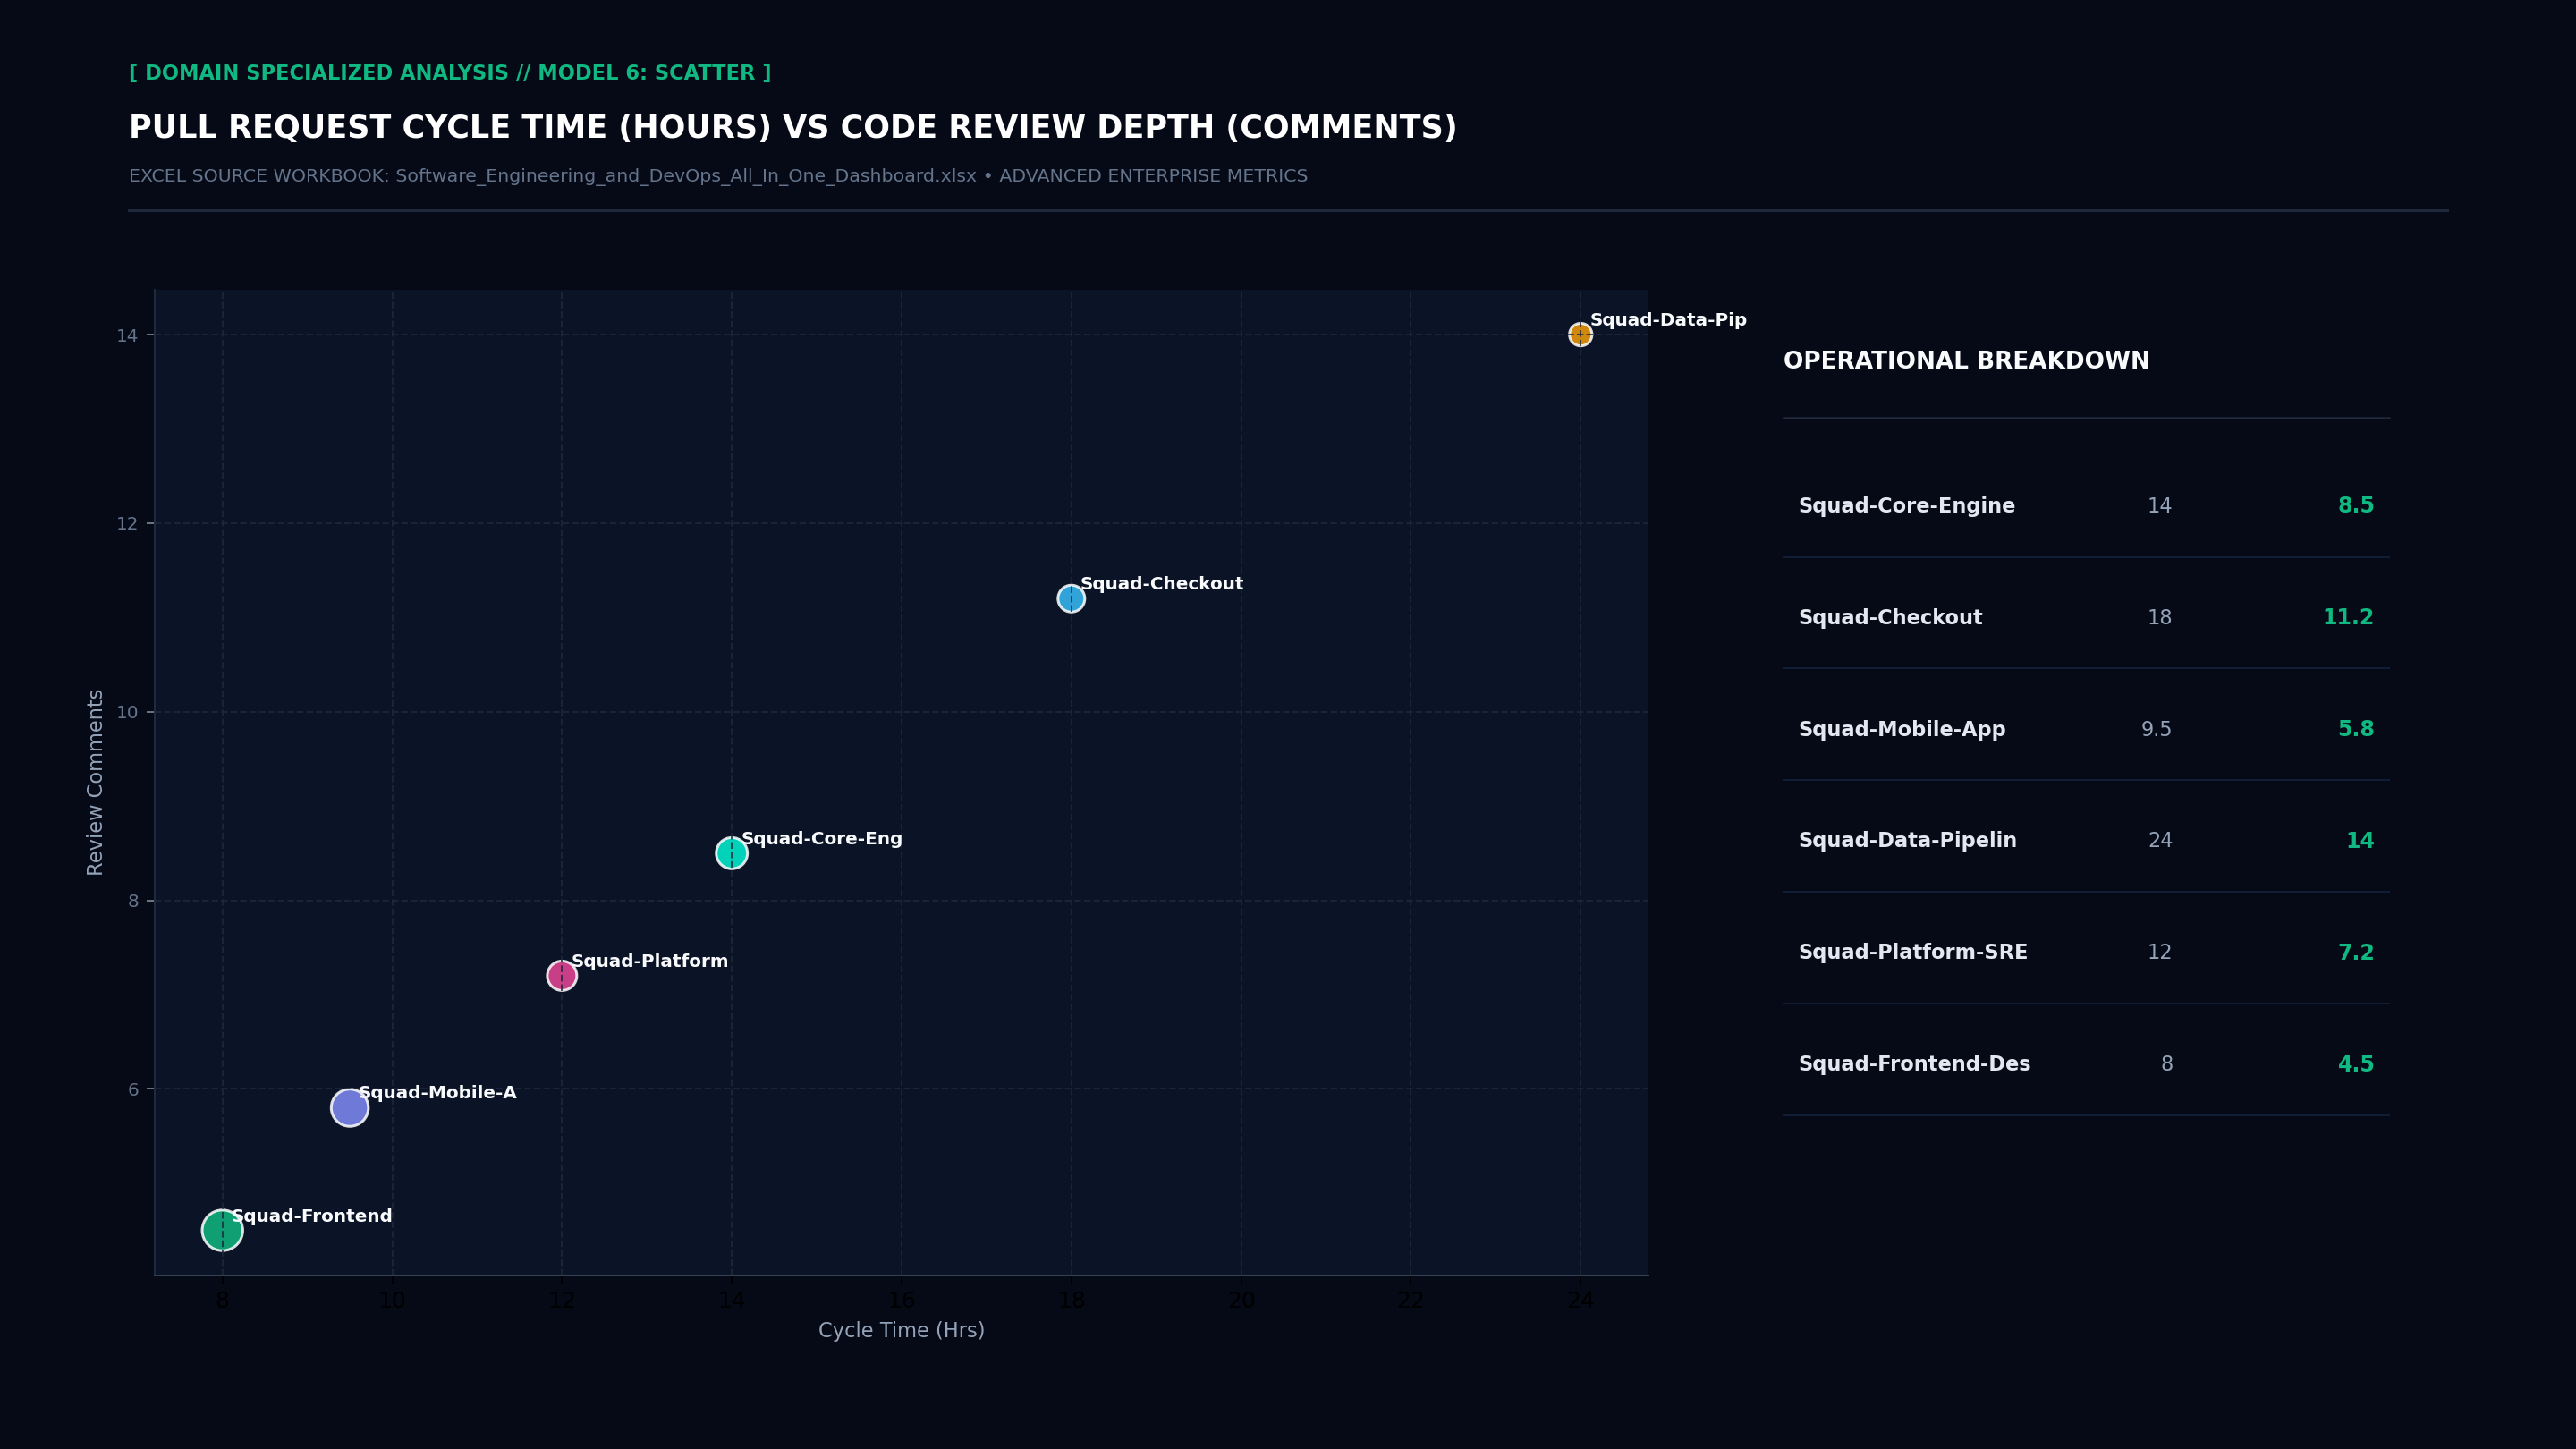This screenshot has height=1449, width=2576.
Task: Click the 18 cycle time in Squad-Checkout row
Action: pos(2160,618)
